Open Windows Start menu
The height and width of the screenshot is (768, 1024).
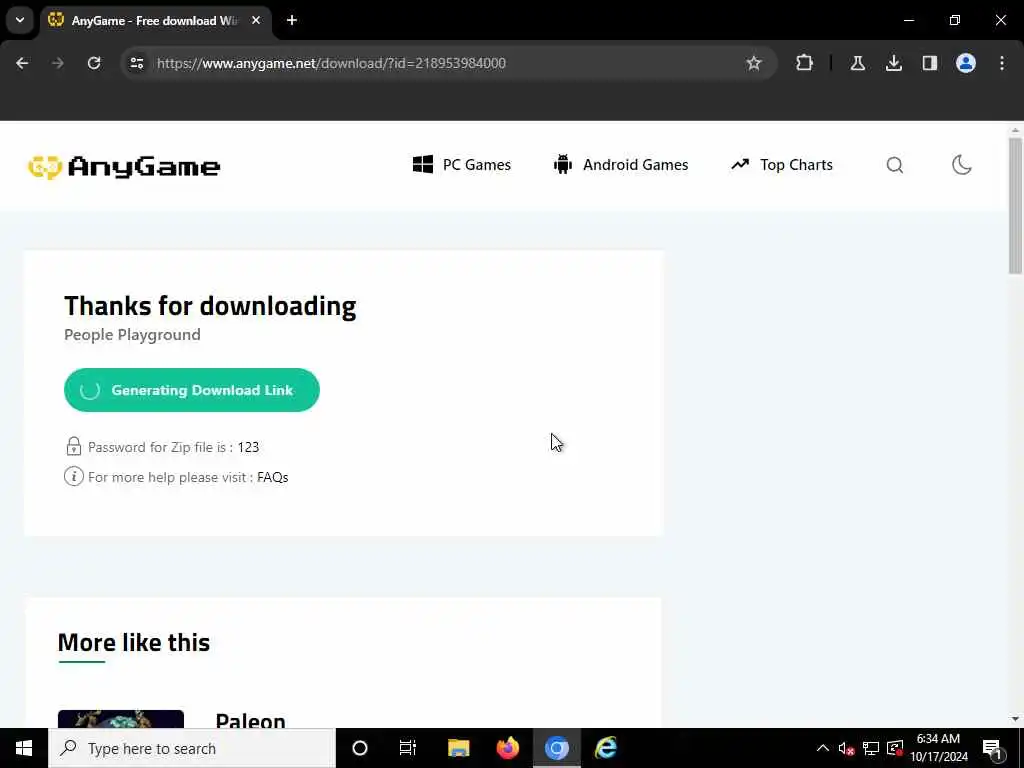24,748
